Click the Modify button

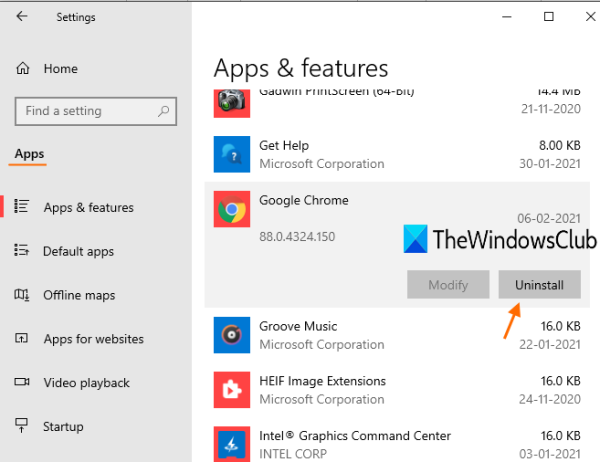[x=448, y=285]
